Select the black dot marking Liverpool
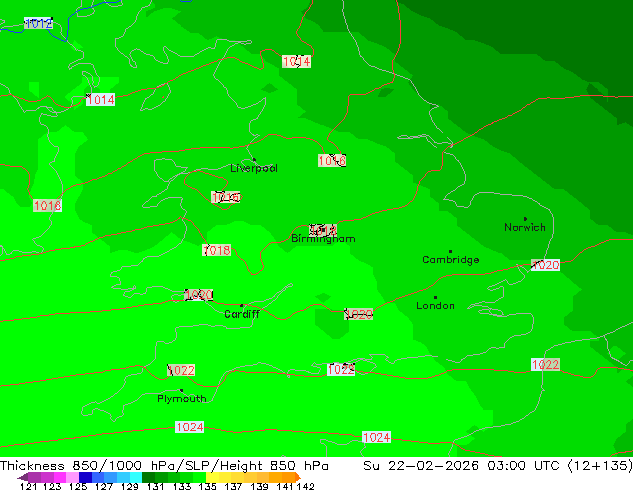The width and height of the screenshot is (634, 490). click(x=254, y=160)
